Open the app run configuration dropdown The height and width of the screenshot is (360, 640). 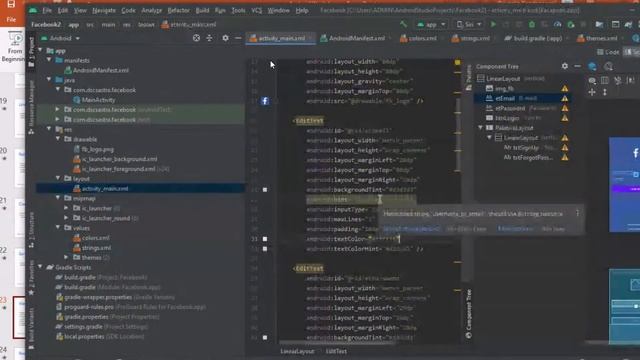click(x=431, y=24)
